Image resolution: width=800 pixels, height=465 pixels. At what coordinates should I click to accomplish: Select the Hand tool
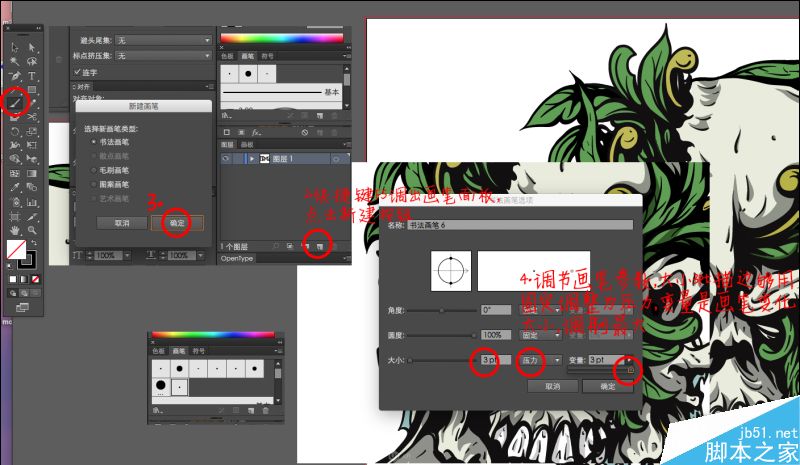click(15, 230)
